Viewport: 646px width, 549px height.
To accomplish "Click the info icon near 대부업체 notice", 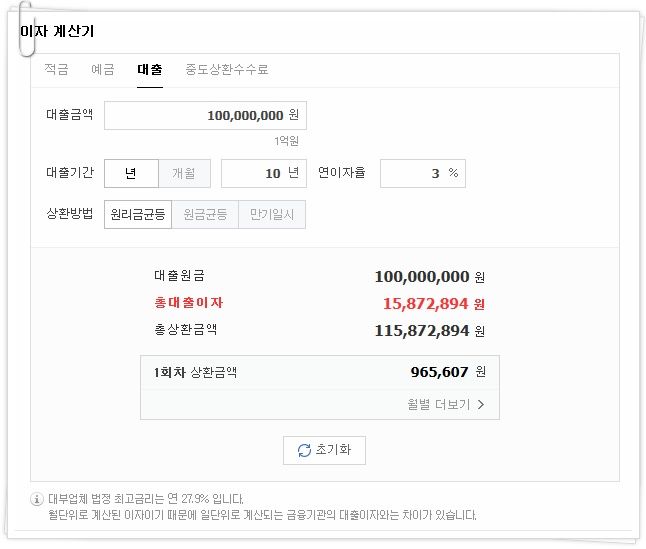I will (x=37, y=499).
